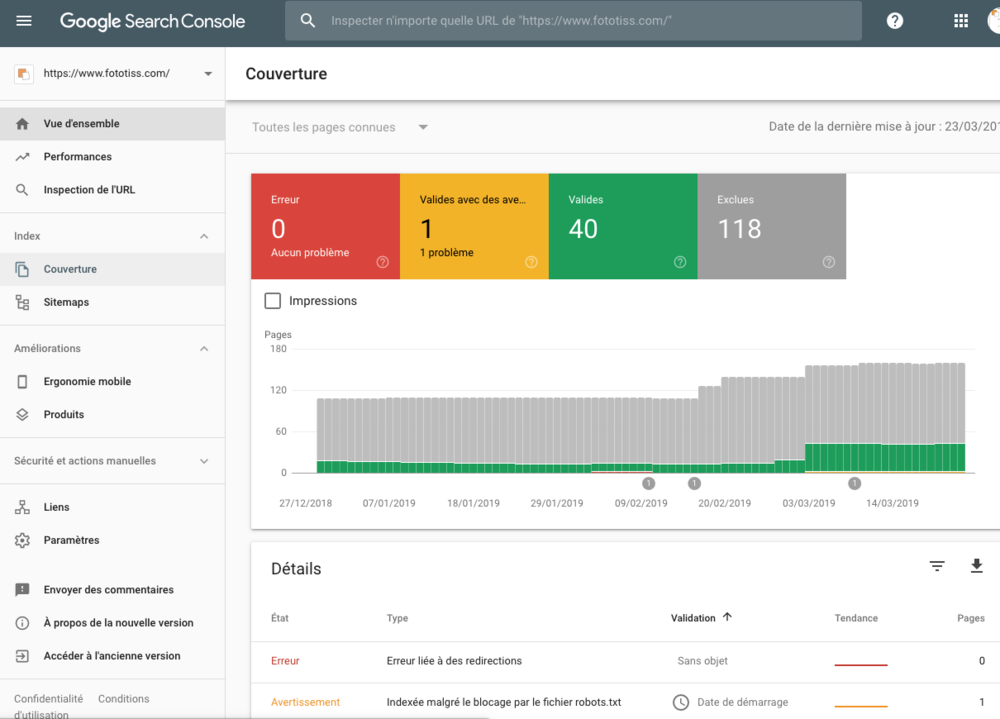Screen dimensions: 1000x719
Task: Open Toutes les pages connues dropdown
Action: pos(340,127)
